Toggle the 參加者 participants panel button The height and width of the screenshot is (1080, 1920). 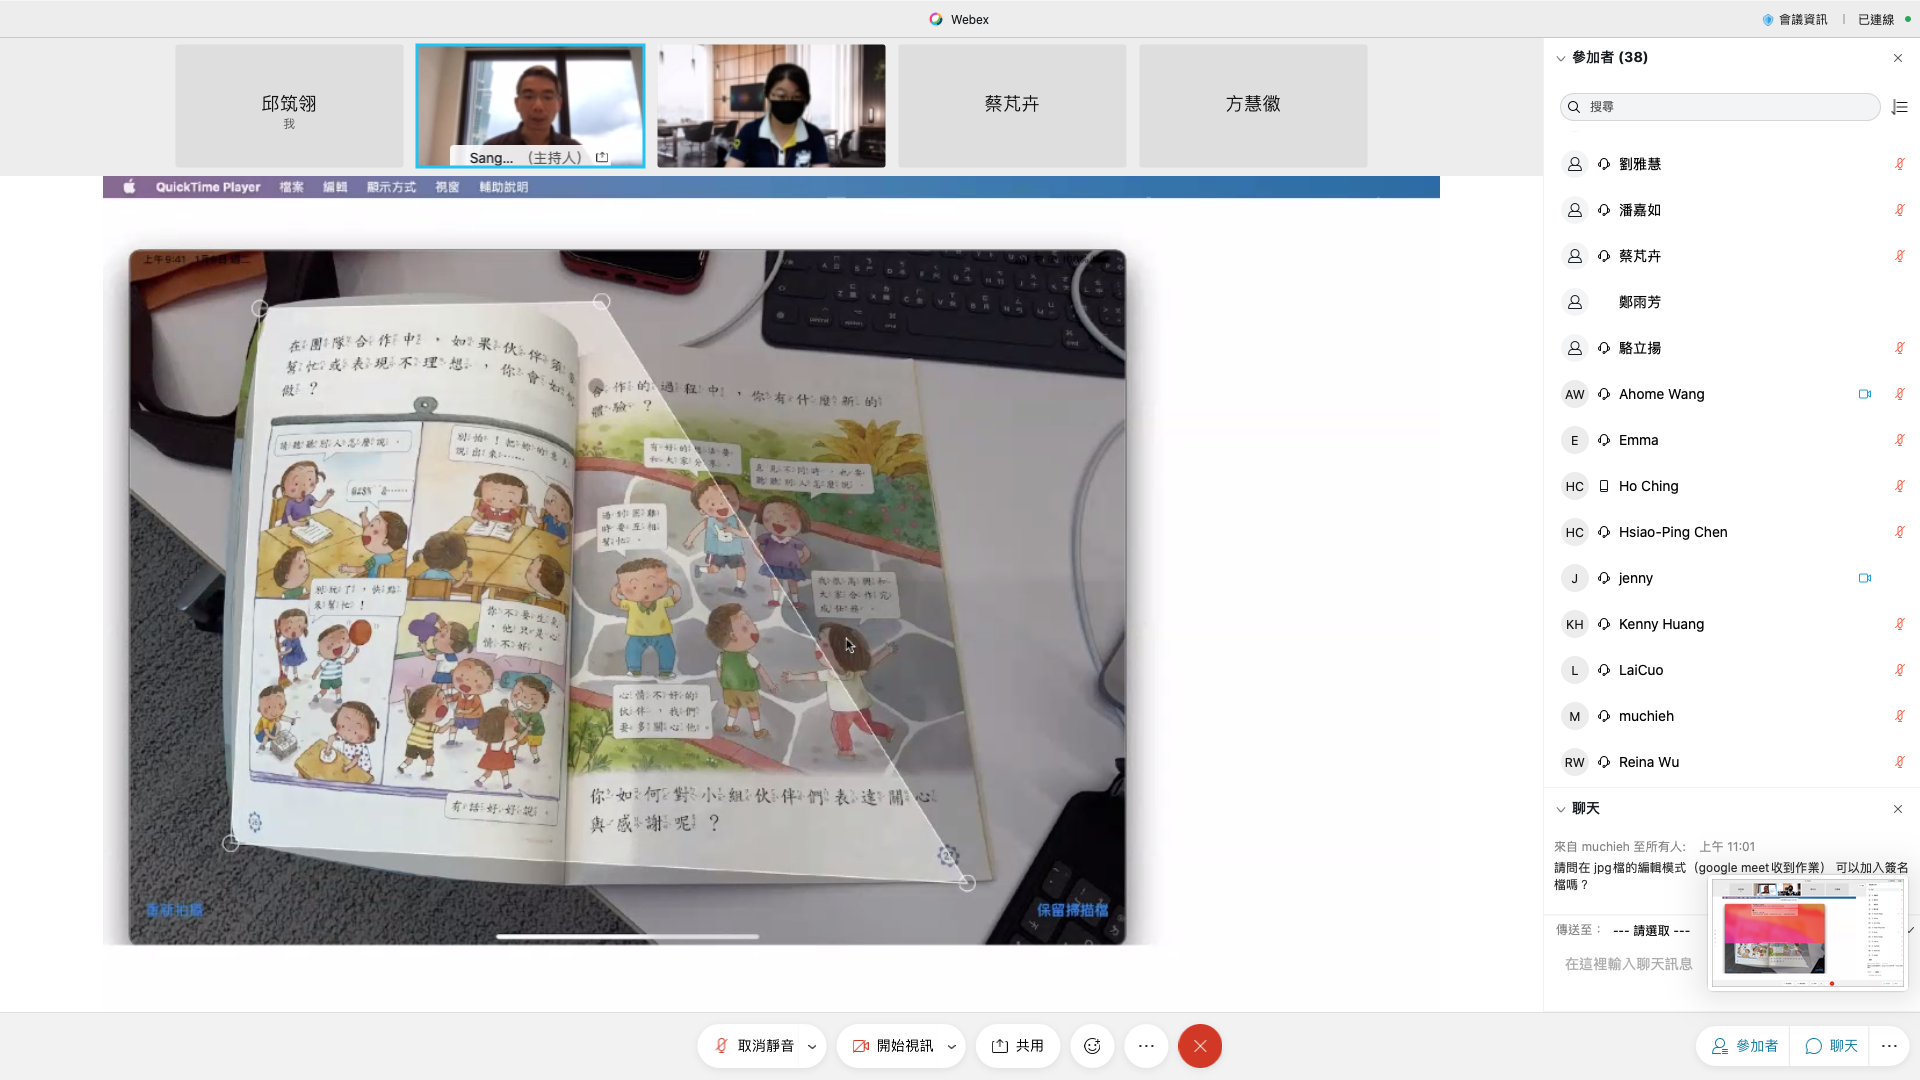(x=1744, y=1046)
